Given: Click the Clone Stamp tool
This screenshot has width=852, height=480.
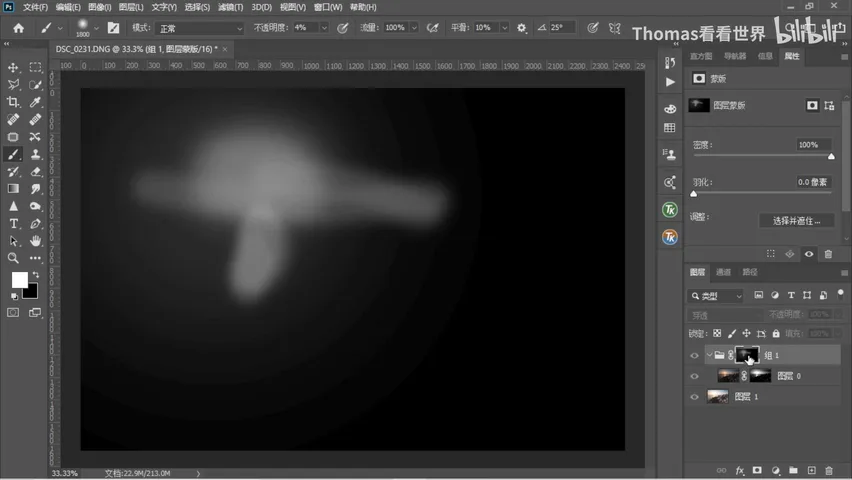Looking at the screenshot, I should point(35,154).
